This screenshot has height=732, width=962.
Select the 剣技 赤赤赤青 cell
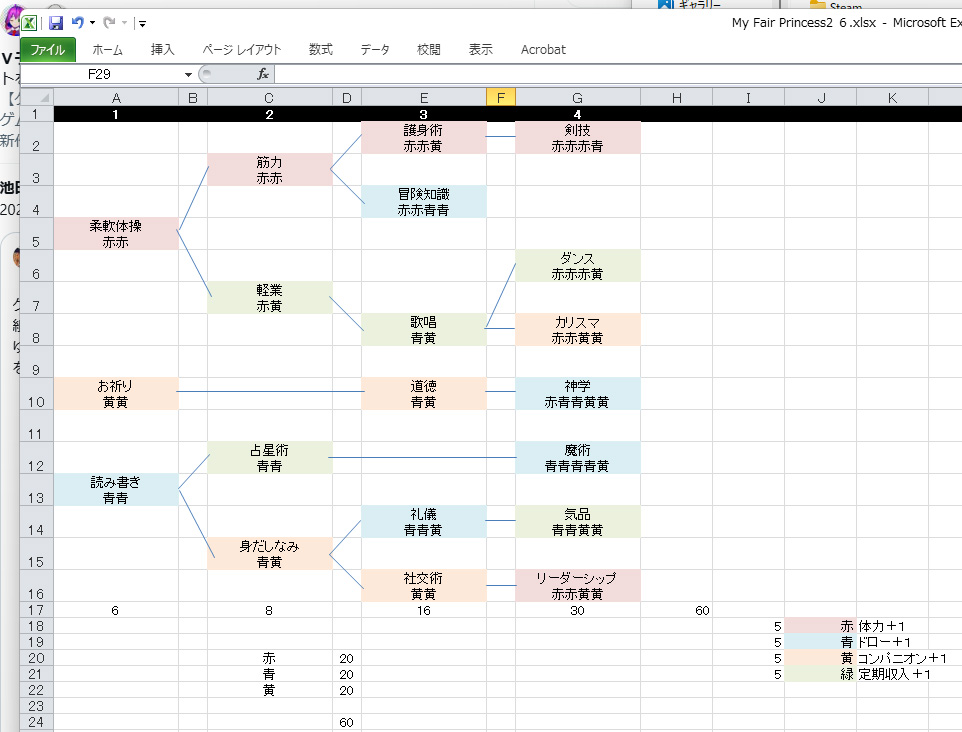point(577,137)
